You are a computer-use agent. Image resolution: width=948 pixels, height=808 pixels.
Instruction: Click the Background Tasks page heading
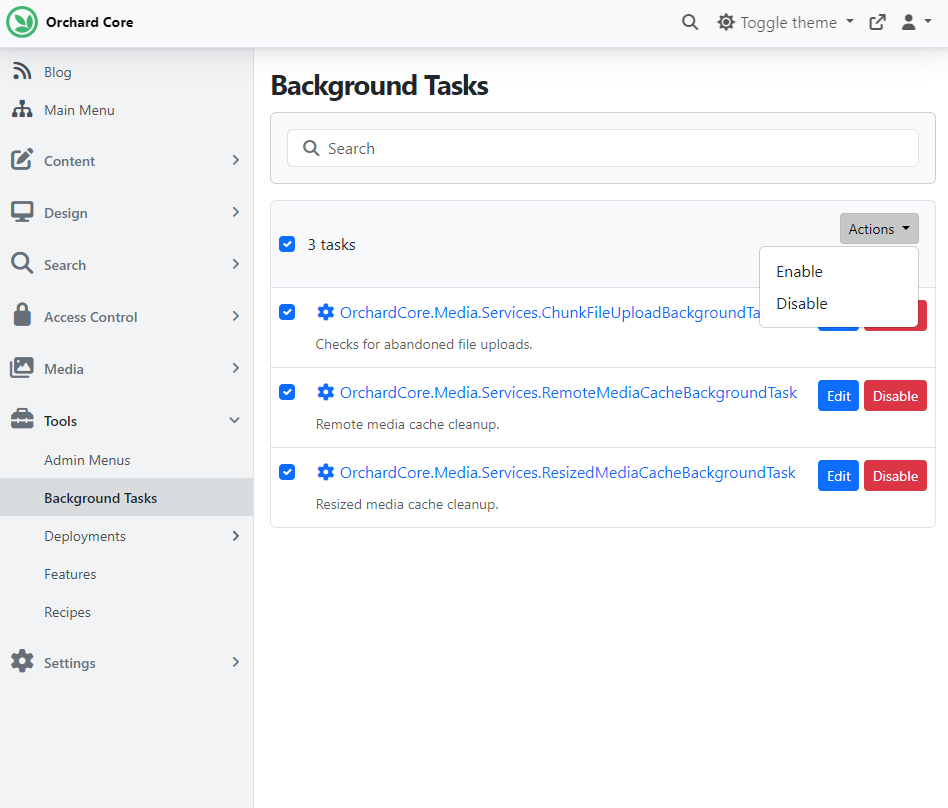[x=379, y=85]
